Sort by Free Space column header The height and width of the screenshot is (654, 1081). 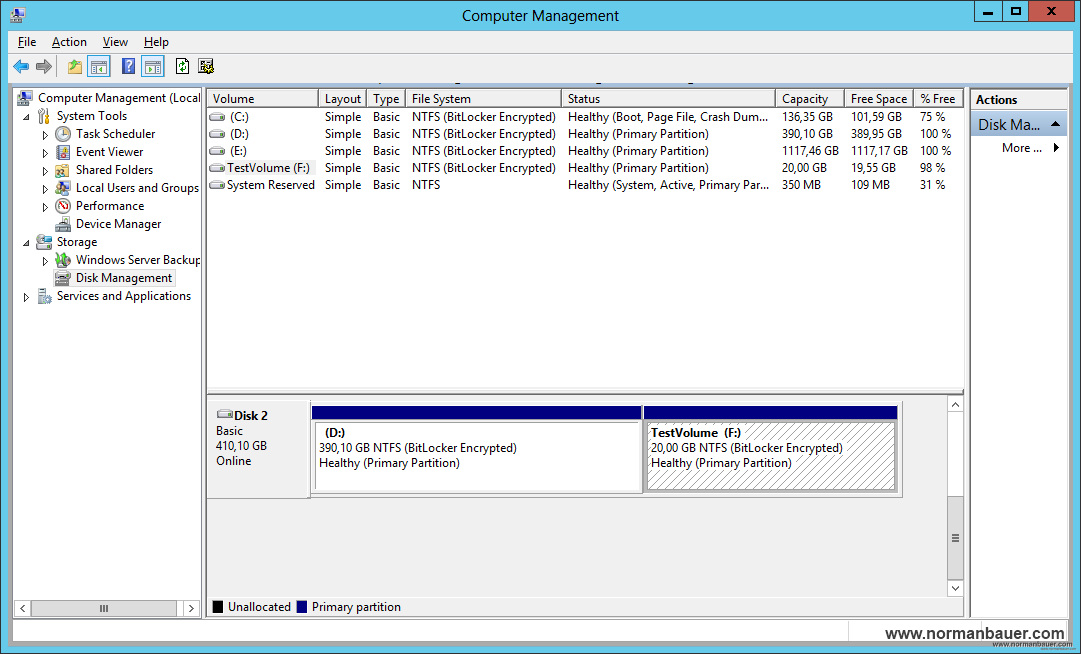pyautogui.click(x=878, y=99)
